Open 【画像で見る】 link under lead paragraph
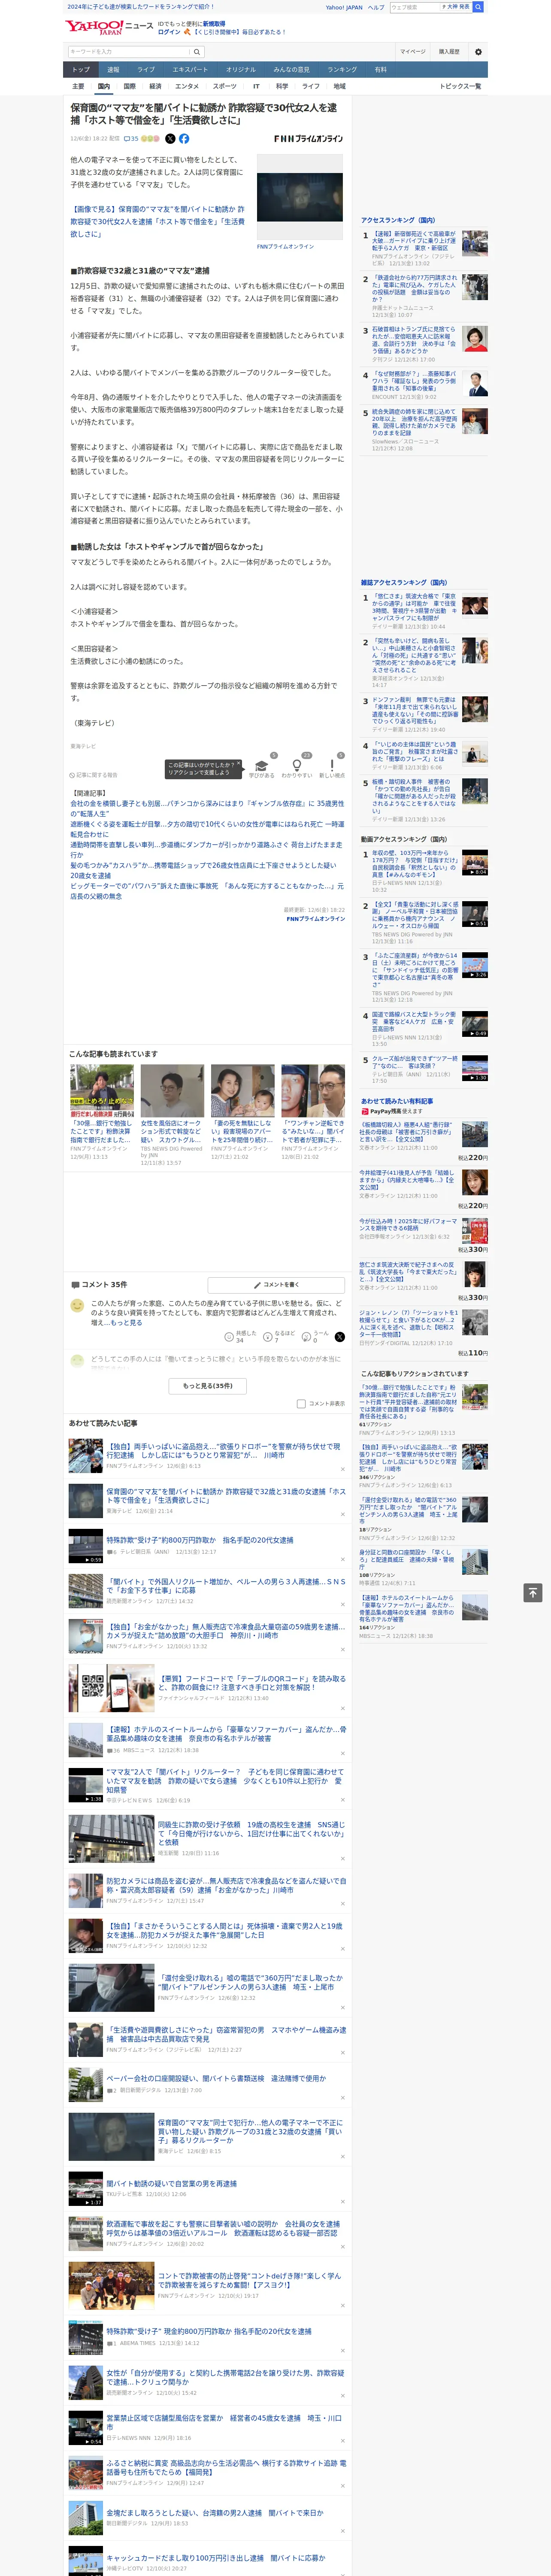 click(x=157, y=222)
